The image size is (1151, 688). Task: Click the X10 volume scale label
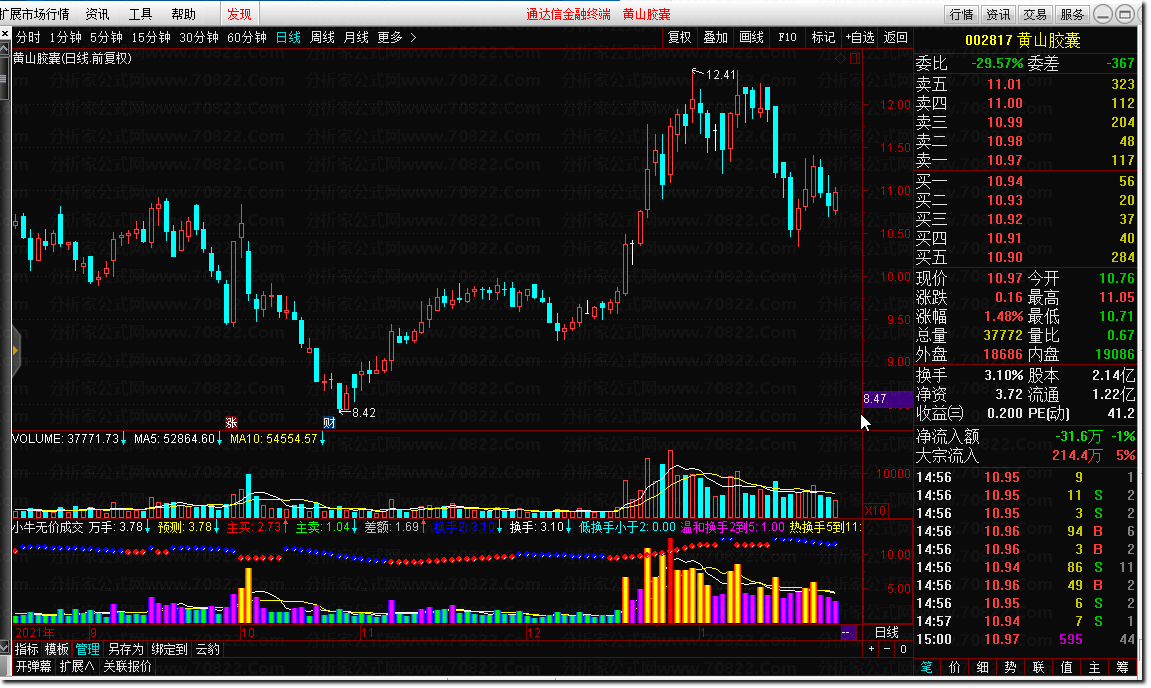click(876, 510)
